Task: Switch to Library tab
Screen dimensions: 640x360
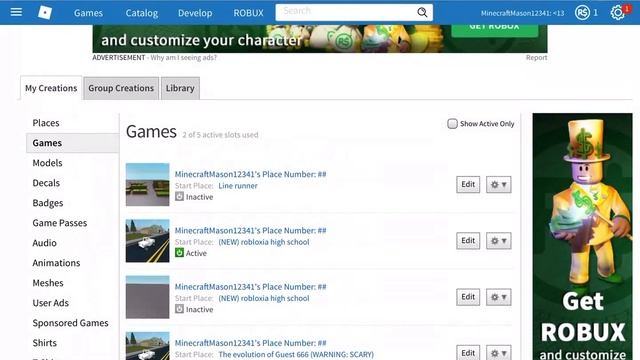Action: 180,88
